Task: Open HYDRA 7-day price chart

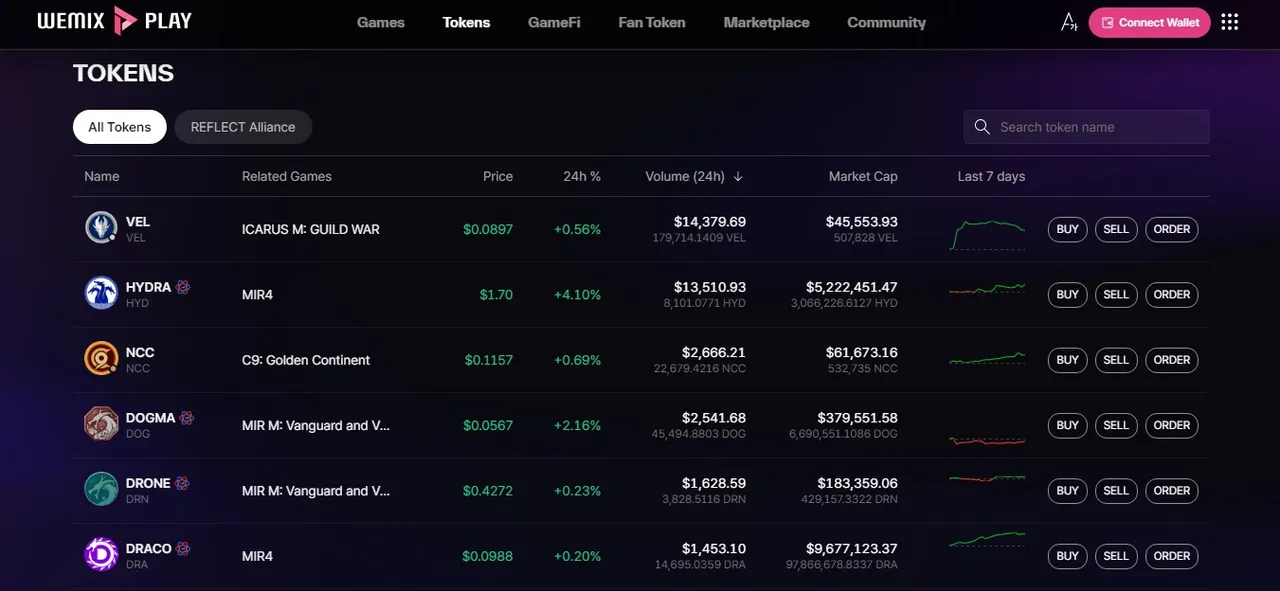Action: pos(987,290)
